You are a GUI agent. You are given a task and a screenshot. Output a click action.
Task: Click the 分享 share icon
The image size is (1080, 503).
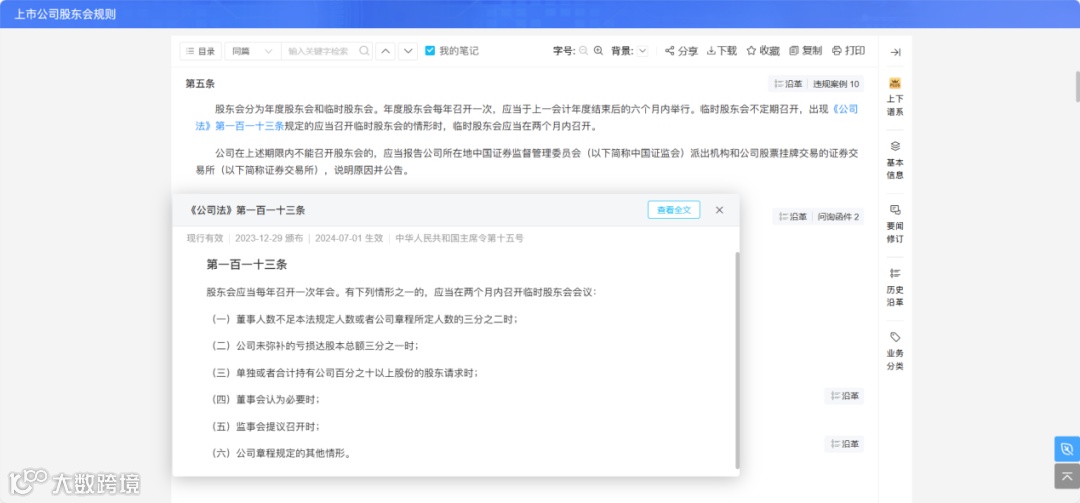[x=681, y=51]
